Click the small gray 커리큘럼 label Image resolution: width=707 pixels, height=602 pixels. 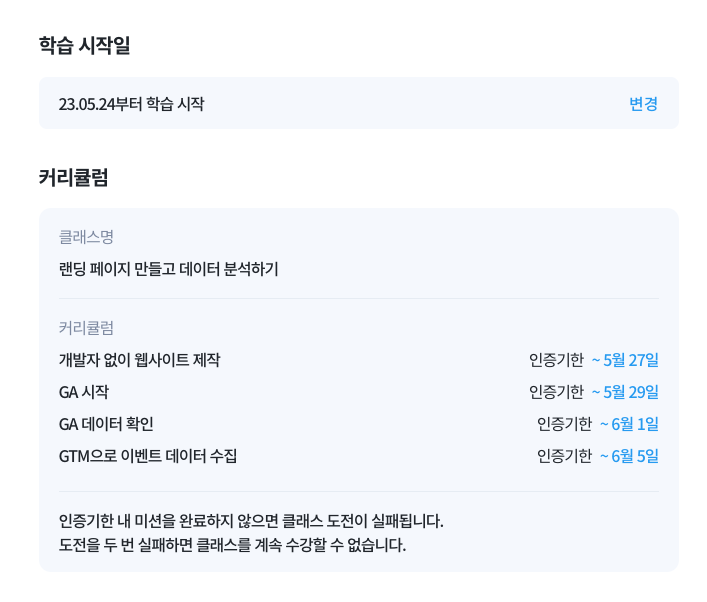pyautogui.click(x=86, y=328)
